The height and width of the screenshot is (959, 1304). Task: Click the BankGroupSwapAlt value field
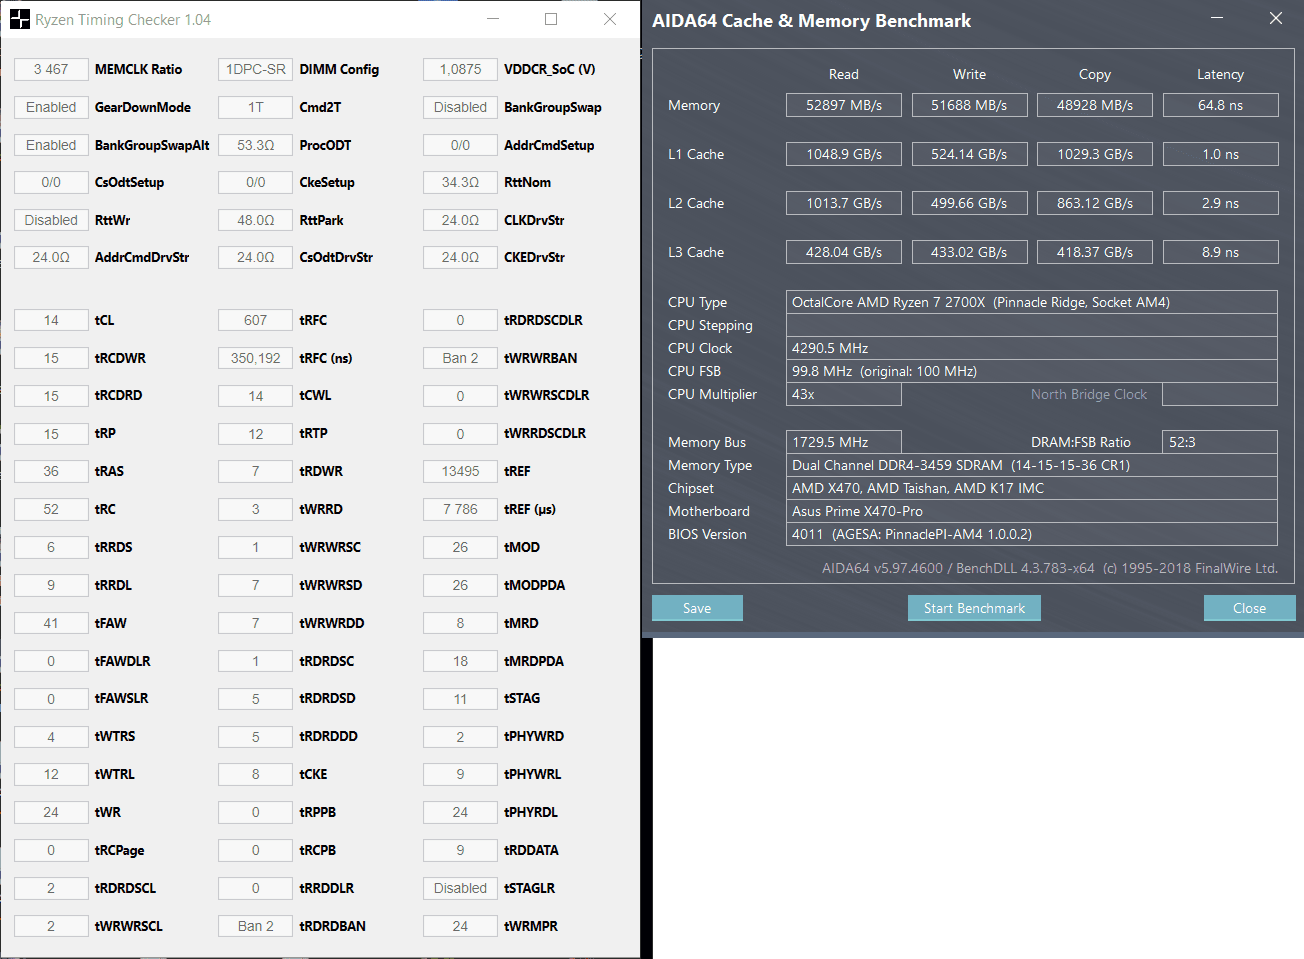pyautogui.click(x=51, y=145)
